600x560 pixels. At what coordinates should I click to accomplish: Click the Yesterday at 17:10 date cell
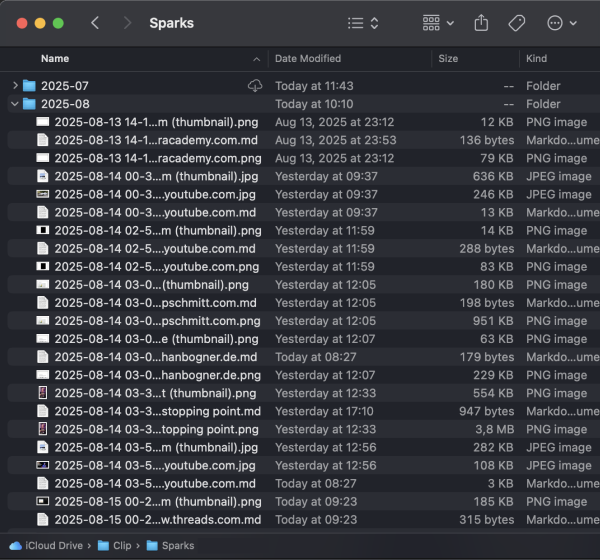[x=324, y=411]
